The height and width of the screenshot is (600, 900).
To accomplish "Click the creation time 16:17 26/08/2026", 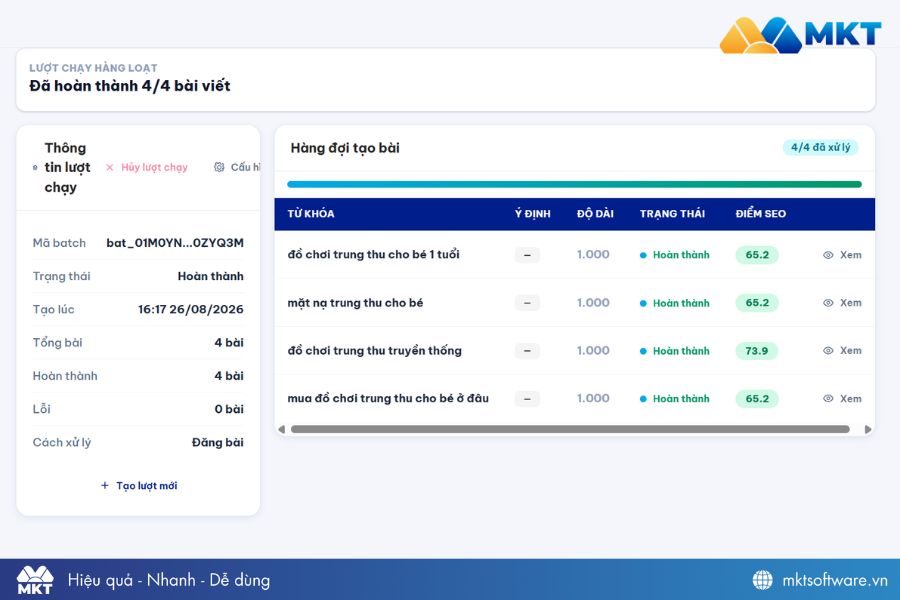I will pos(191,309).
